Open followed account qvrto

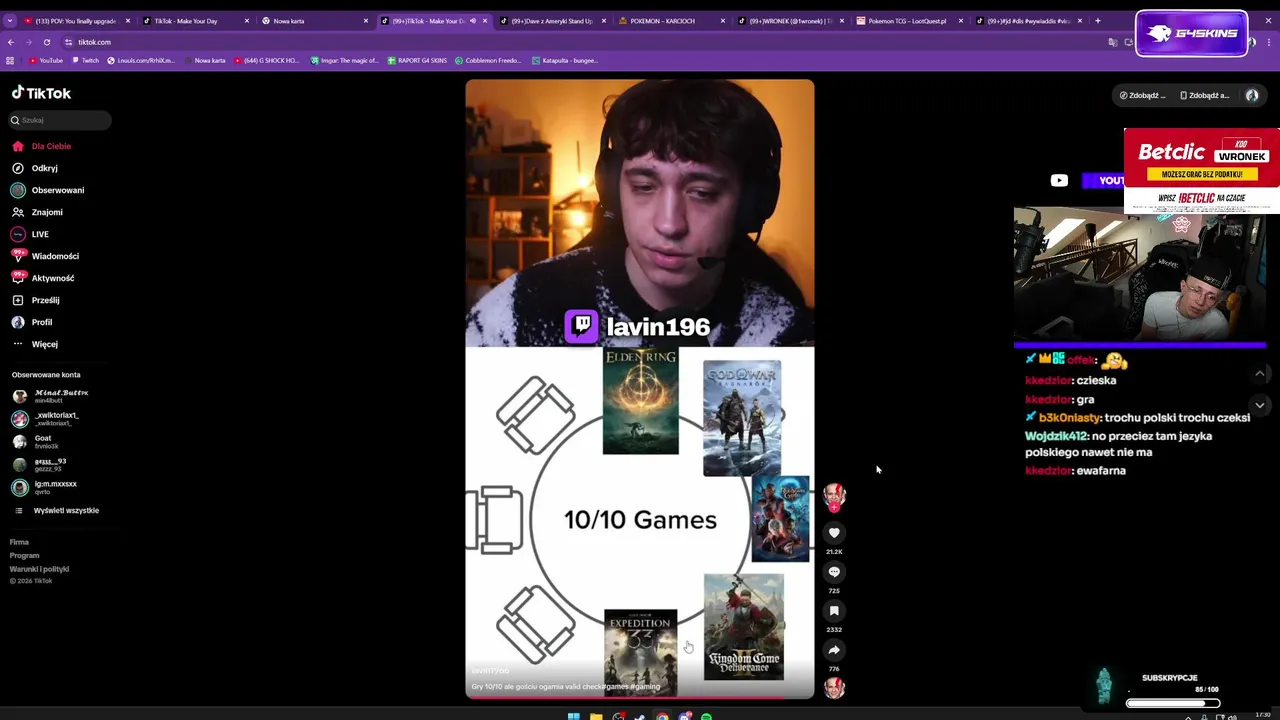point(43,487)
